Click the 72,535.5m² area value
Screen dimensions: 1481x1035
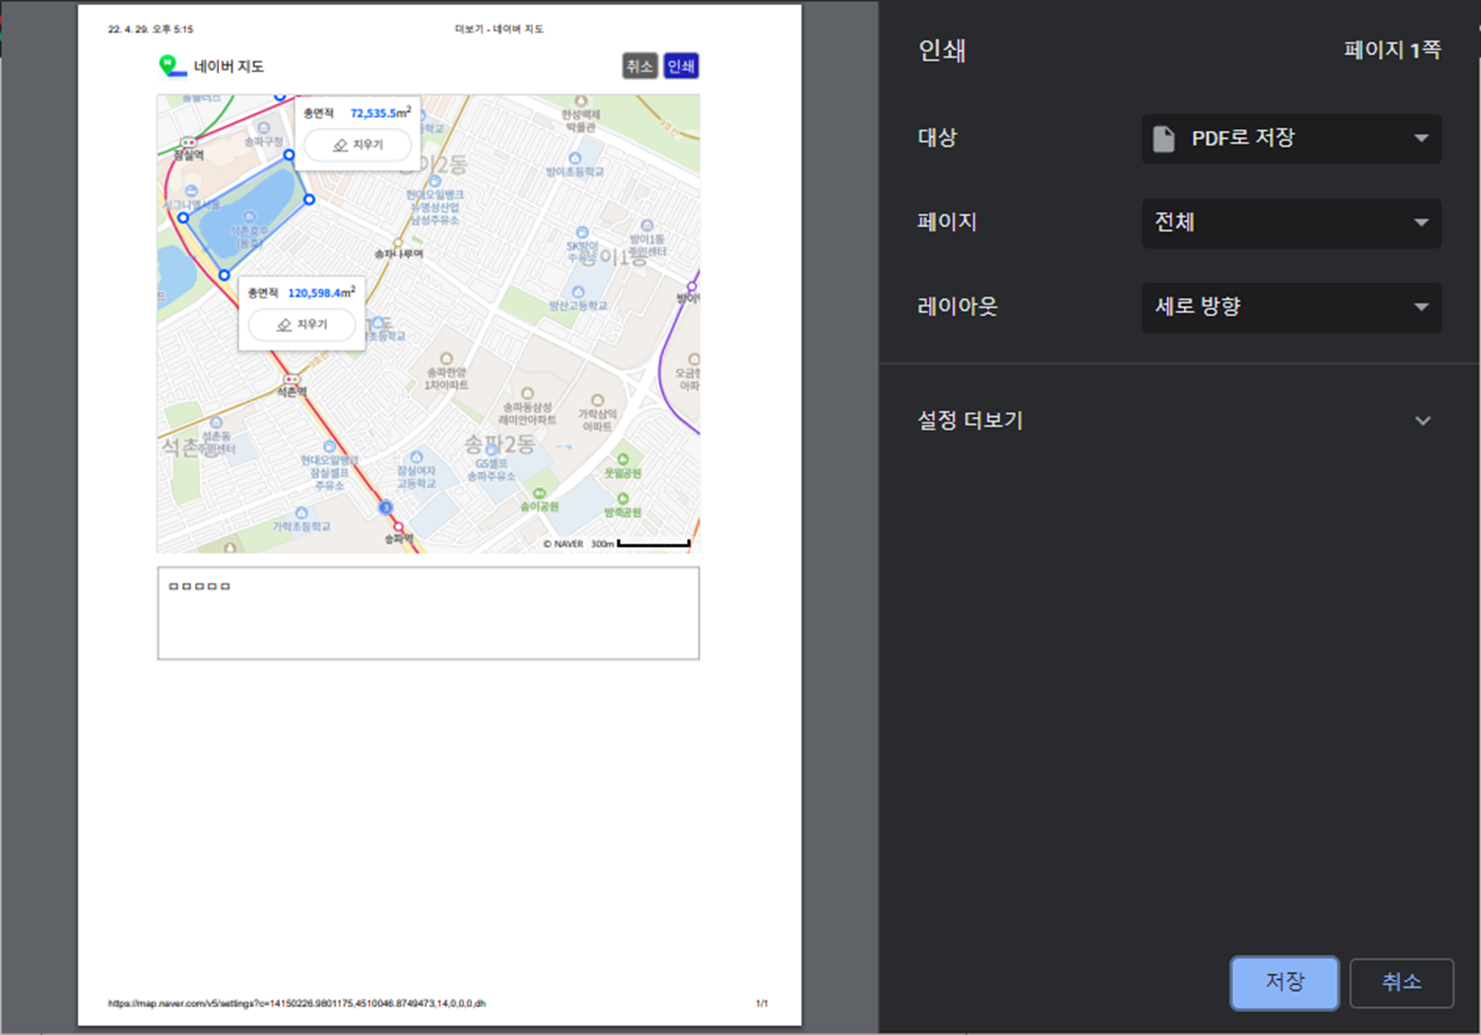coord(380,113)
